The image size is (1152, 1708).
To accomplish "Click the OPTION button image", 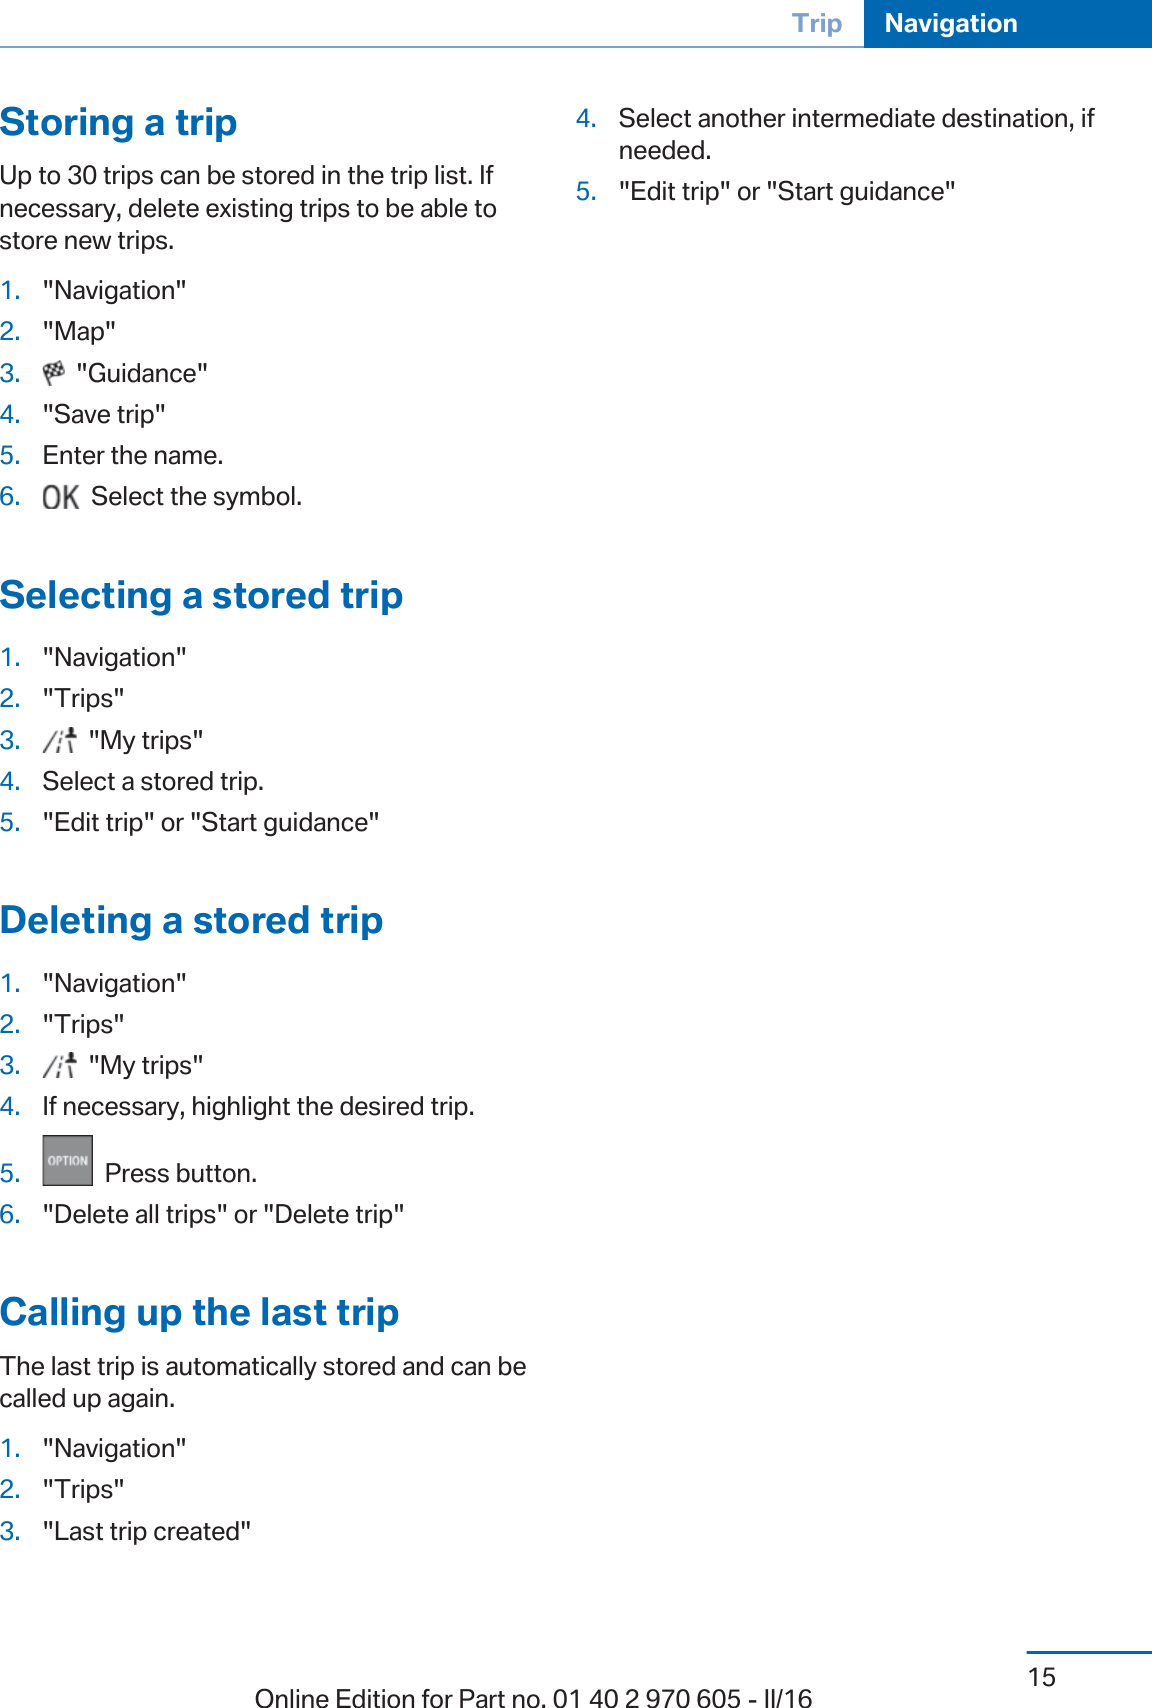I will pyautogui.click(x=68, y=1160).
